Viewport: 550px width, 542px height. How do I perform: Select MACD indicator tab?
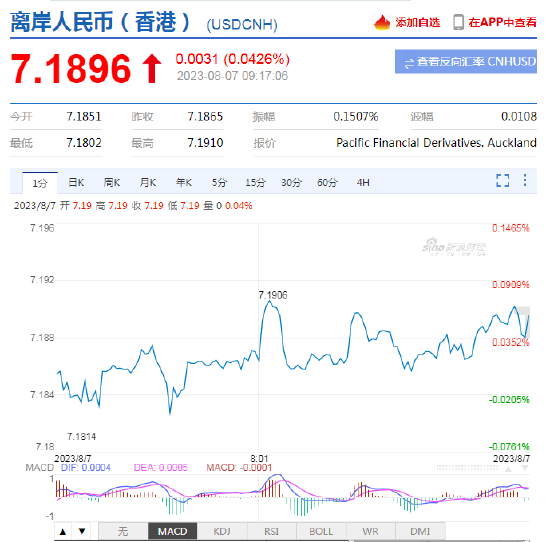(172, 531)
